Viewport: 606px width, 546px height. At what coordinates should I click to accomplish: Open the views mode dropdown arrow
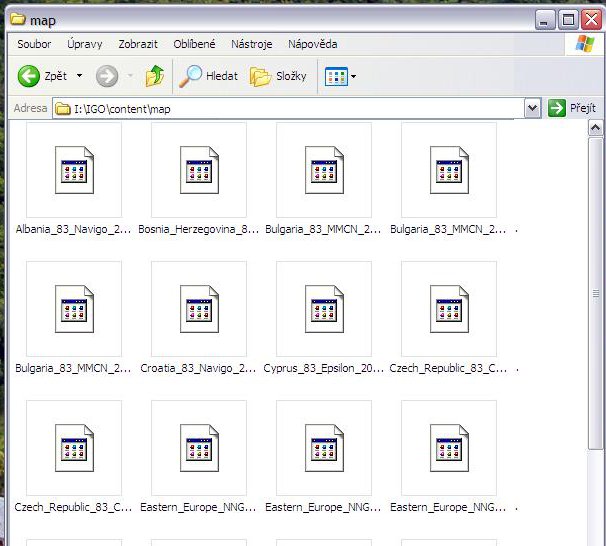tap(353, 77)
